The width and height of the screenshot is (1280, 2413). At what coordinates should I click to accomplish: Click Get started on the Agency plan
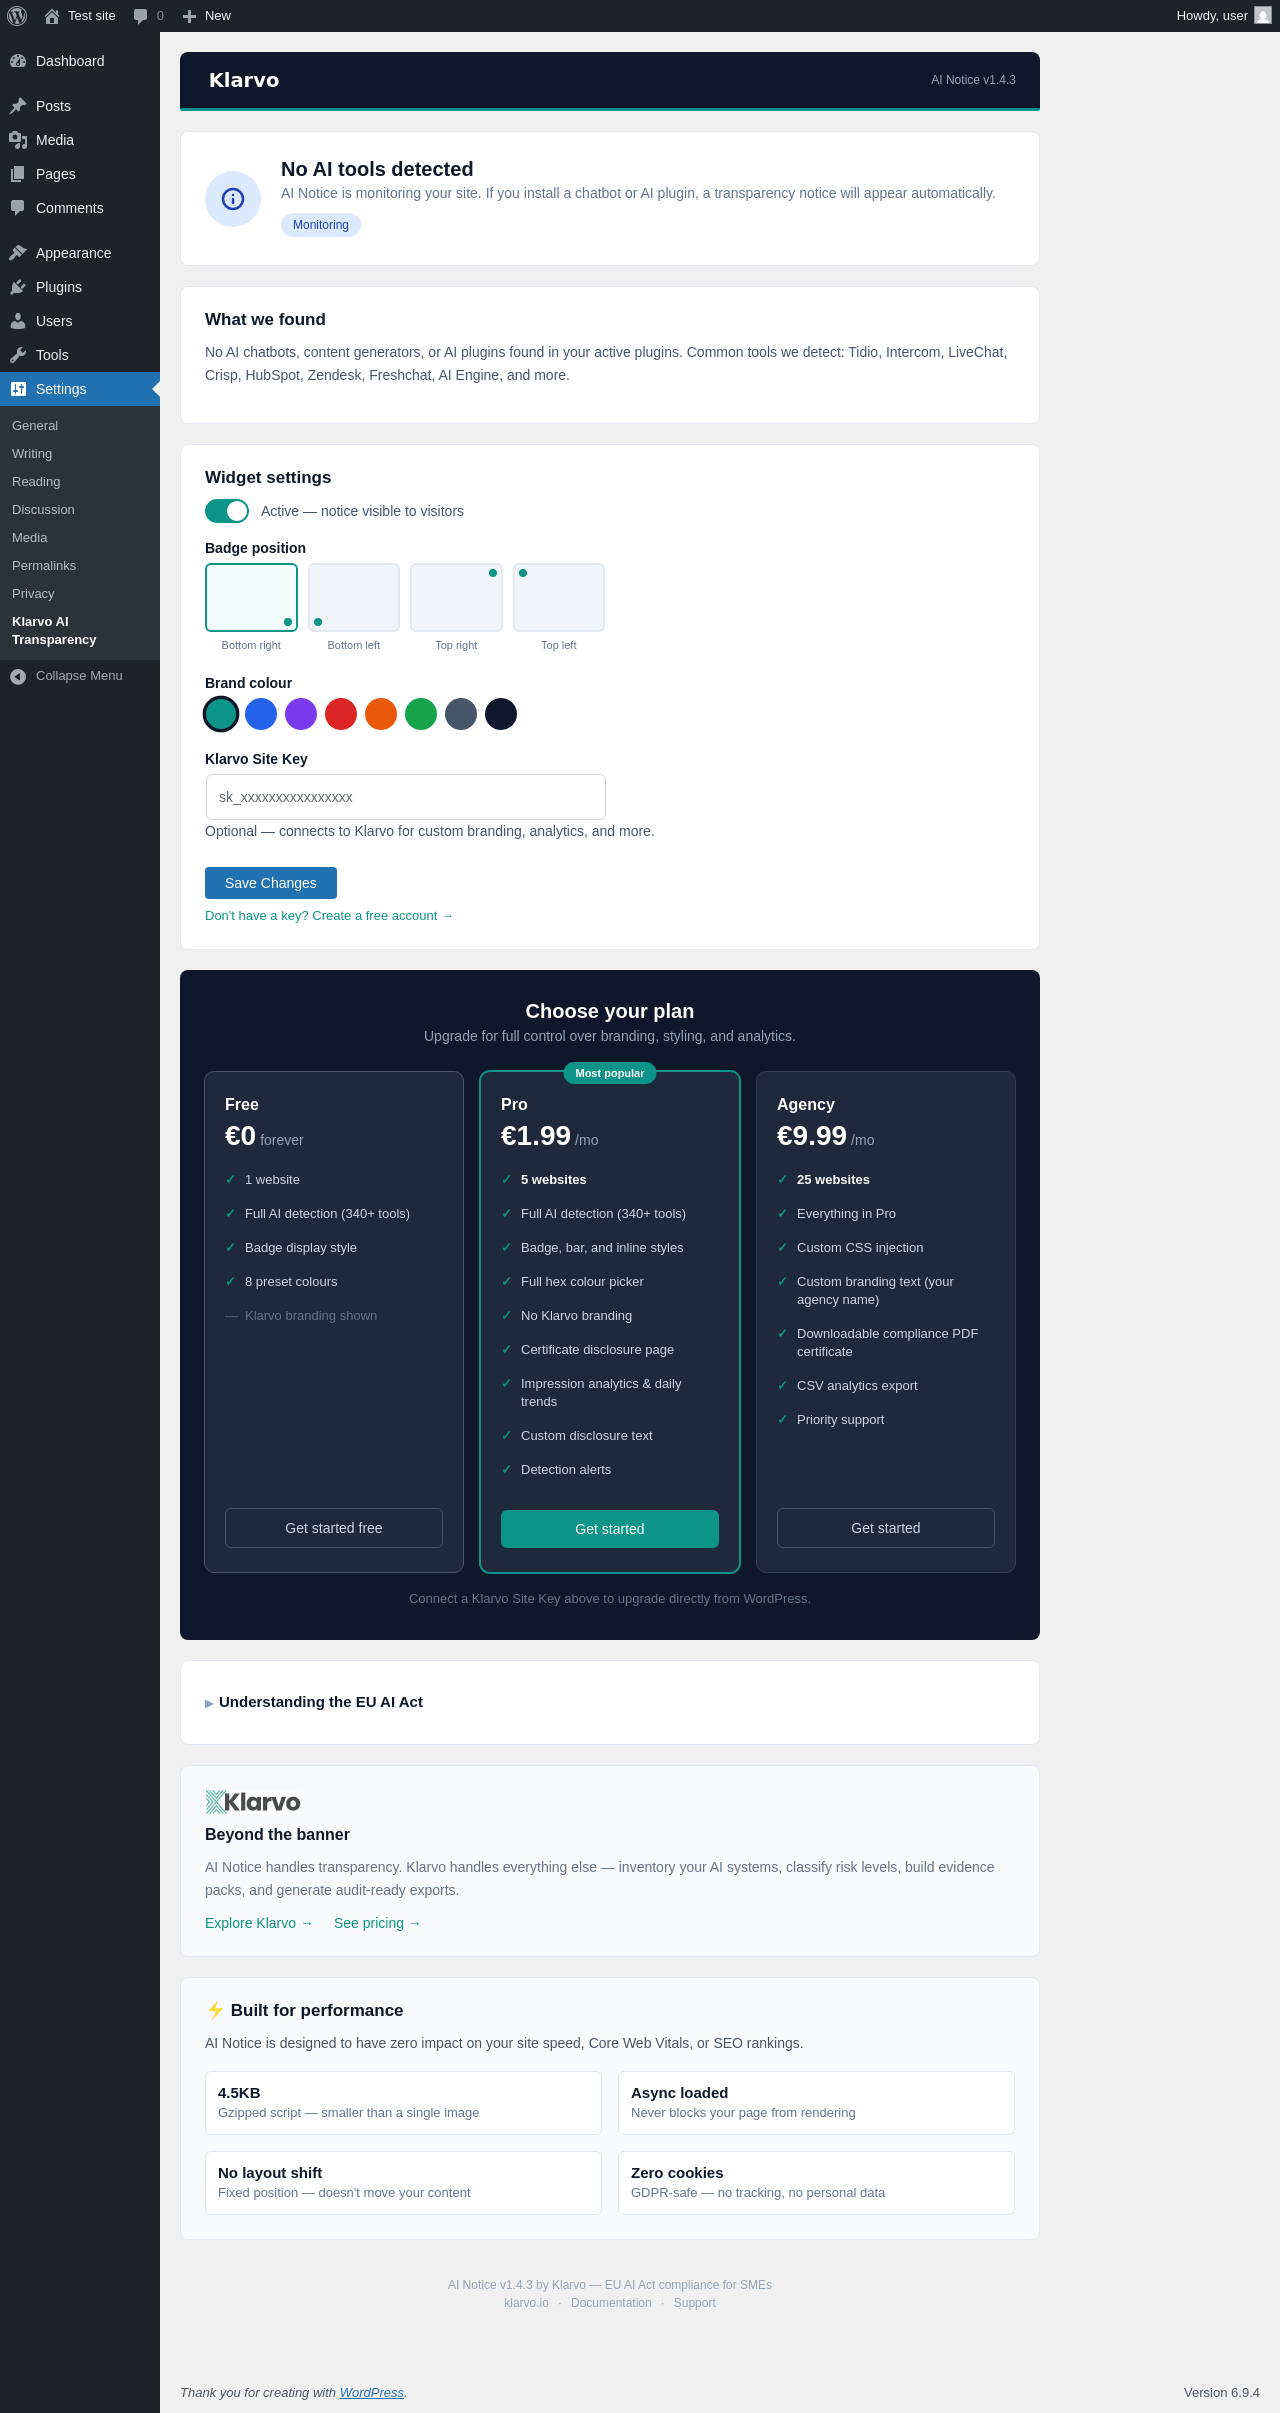(886, 1528)
